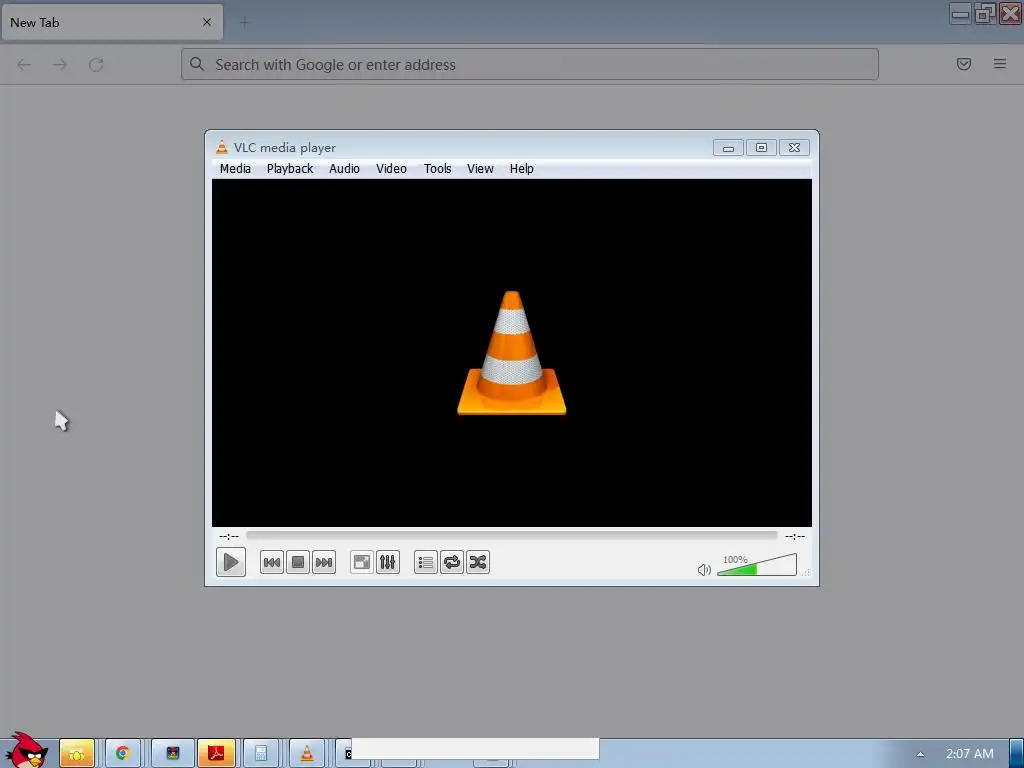Open the Media menu

click(x=235, y=168)
